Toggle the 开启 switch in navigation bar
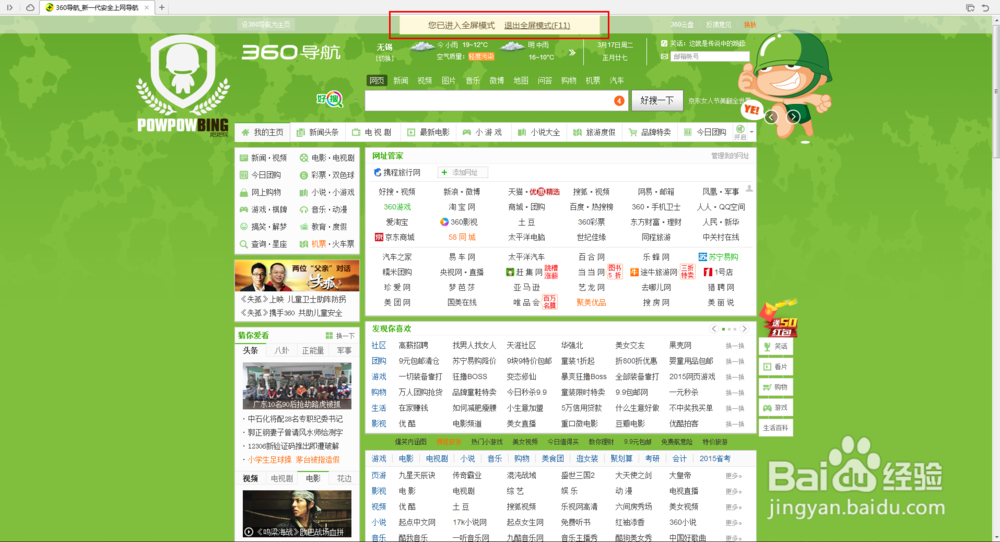The image size is (1000, 542). pos(740,132)
